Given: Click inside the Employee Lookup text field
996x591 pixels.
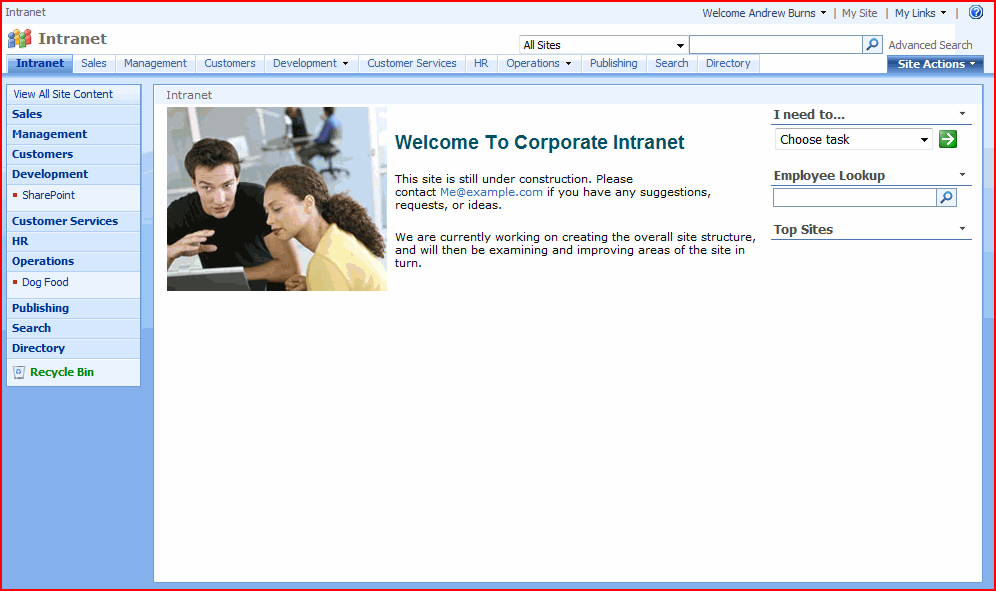Looking at the screenshot, I should 854,198.
